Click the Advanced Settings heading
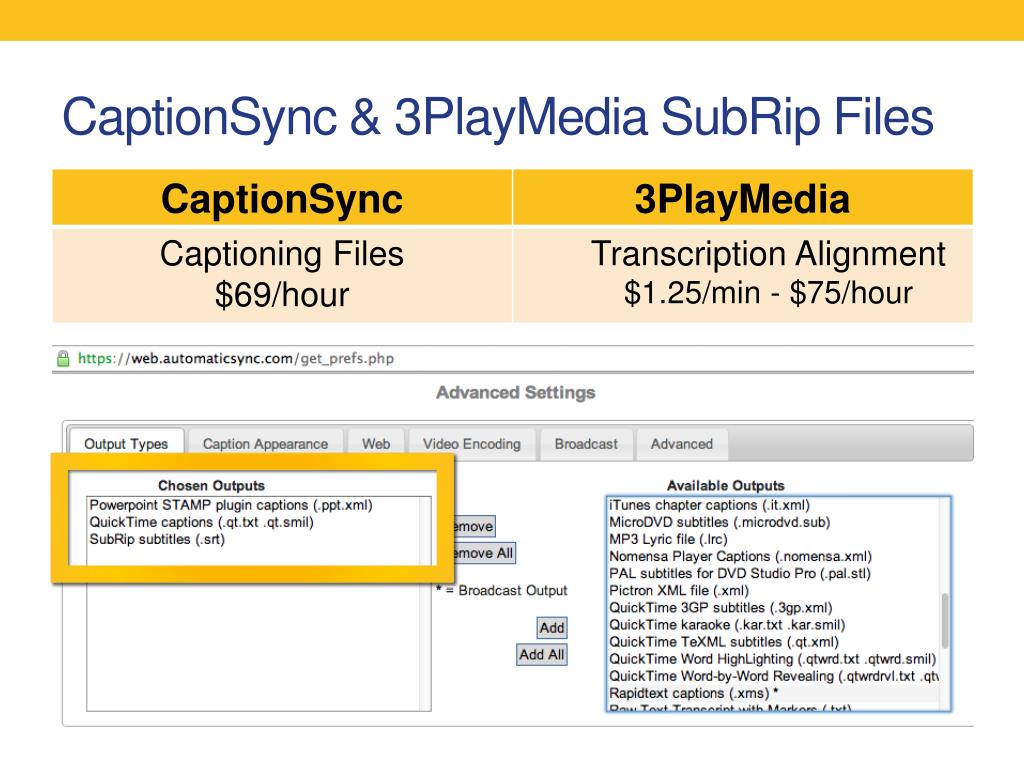1024x768 pixels. point(516,392)
